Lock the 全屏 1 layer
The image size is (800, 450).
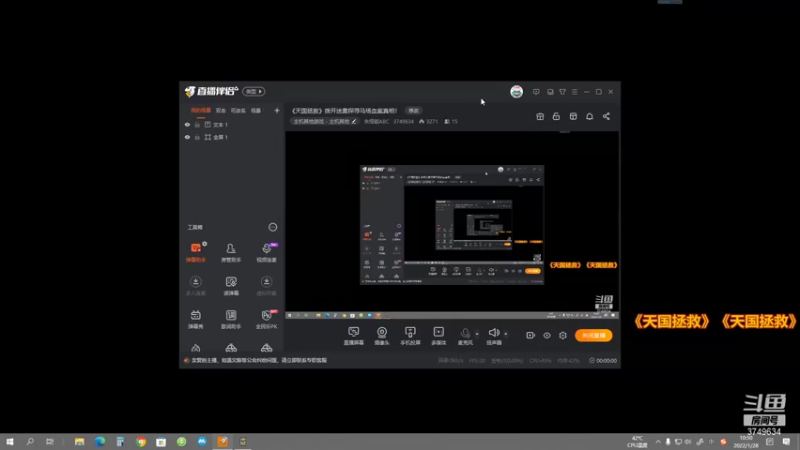197,137
